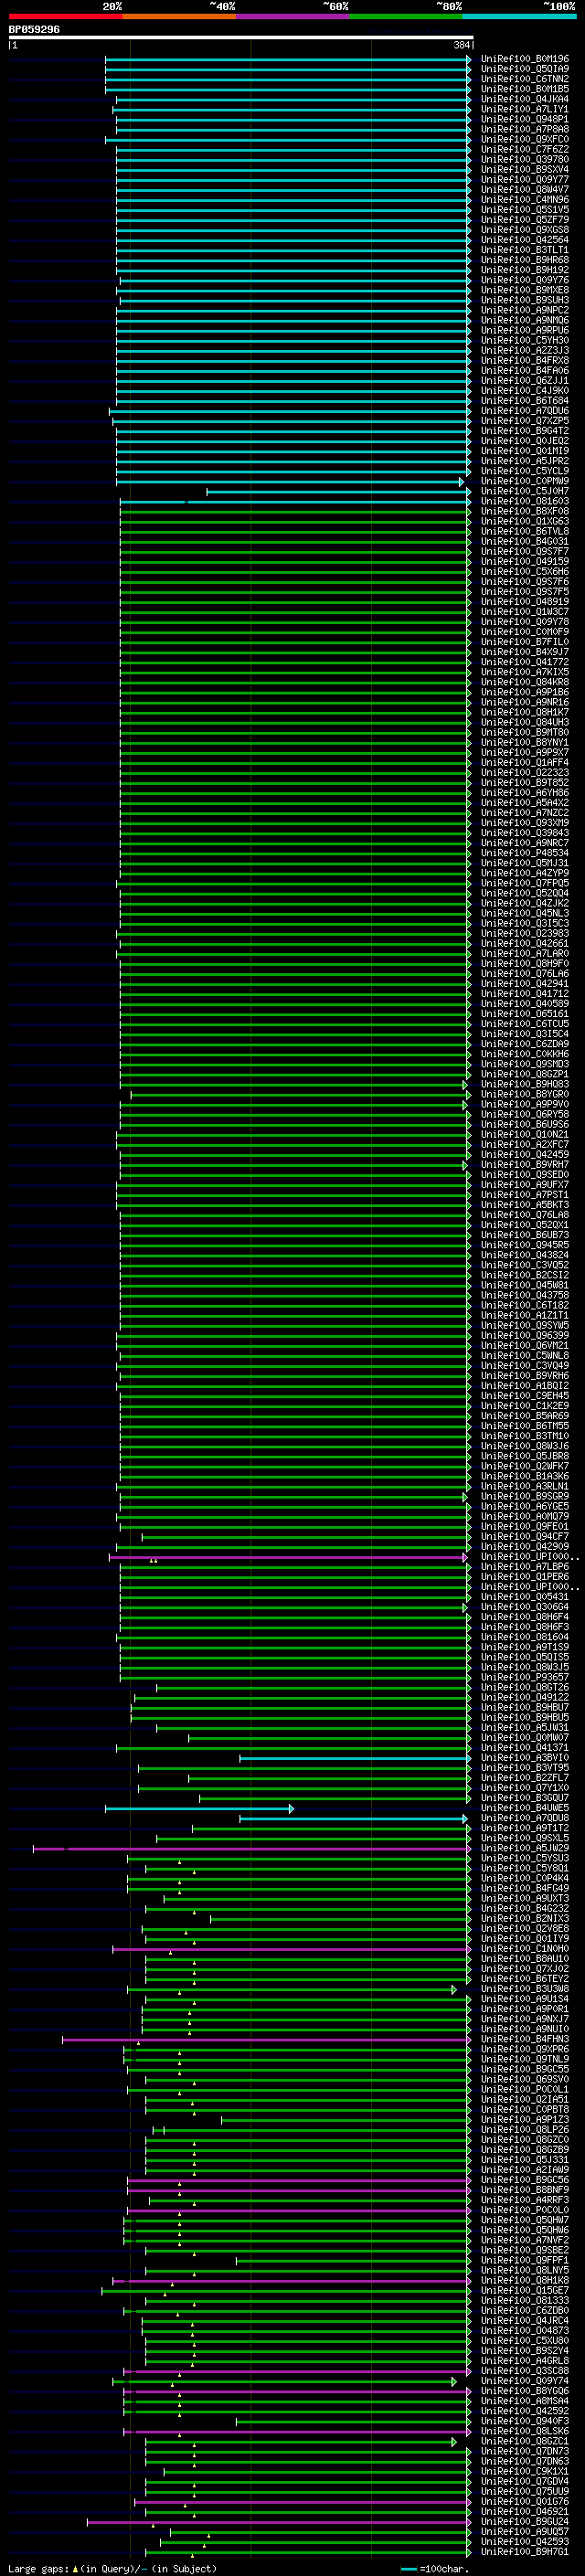Click hit label UniRef100_B0M196
This screenshot has height=2576, width=585.
point(525,59)
